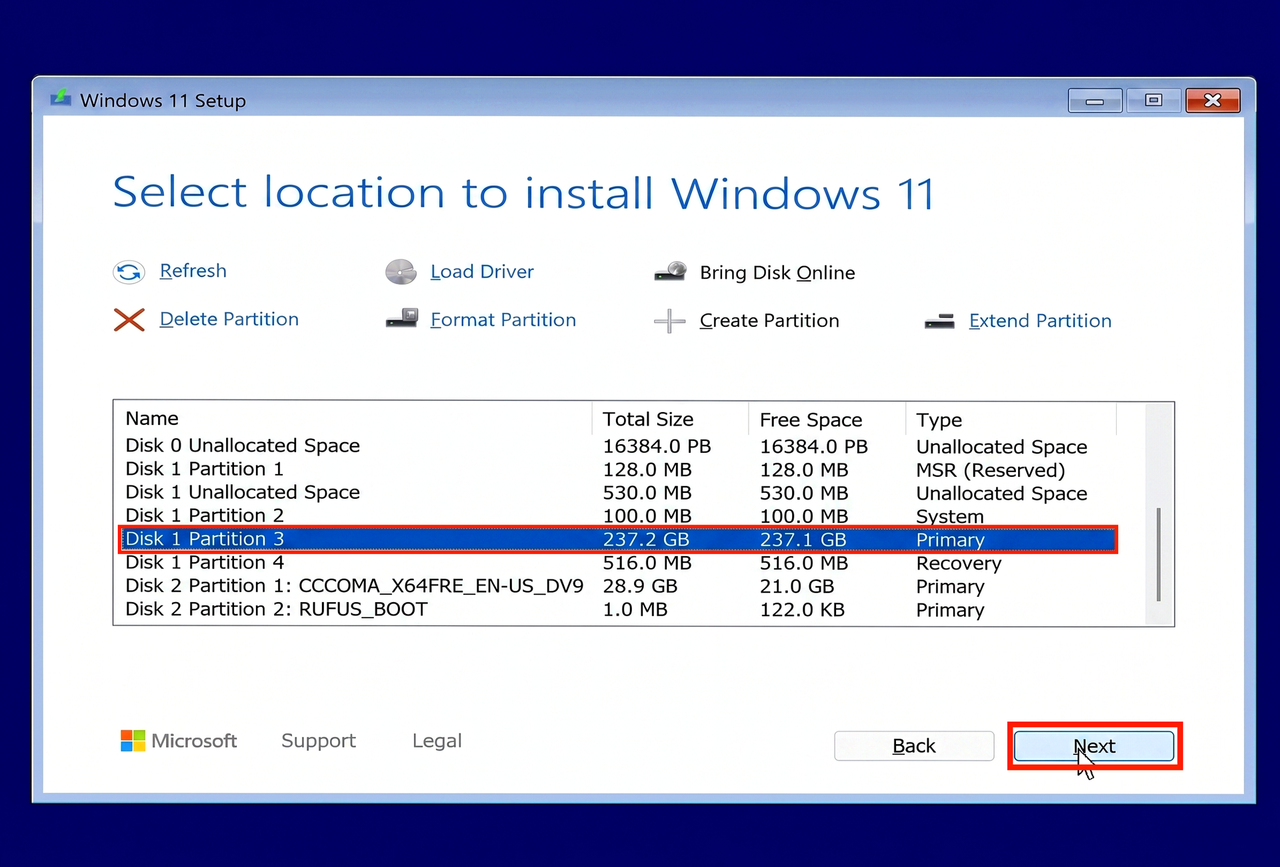Image resolution: width=1280 pixels, height=867 pixels.
Task: Click the Extend Partition drive icon
Action: [x=939, y=321]
